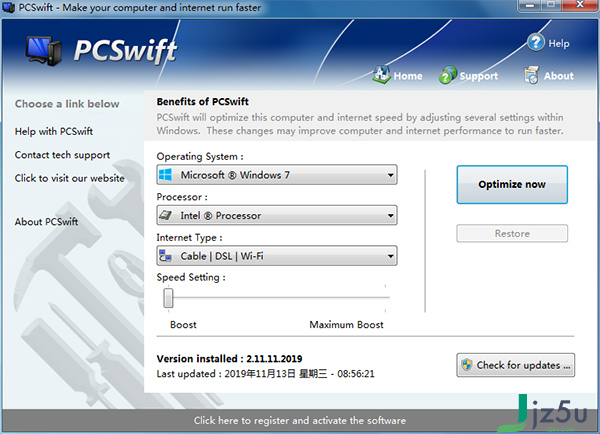
Task: Click the Speed Setting slider thumb
Action: (168, 298)
